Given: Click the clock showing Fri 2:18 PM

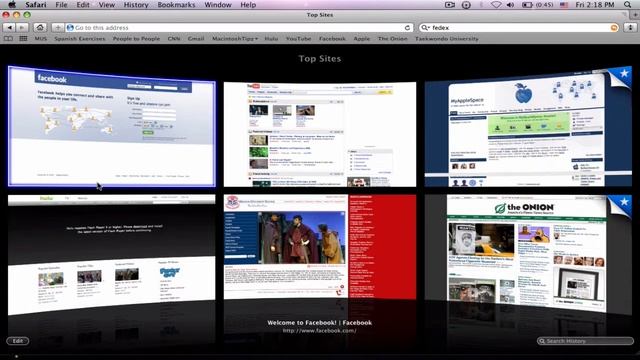Looking at the screenshot, I should tap(595, 5).
